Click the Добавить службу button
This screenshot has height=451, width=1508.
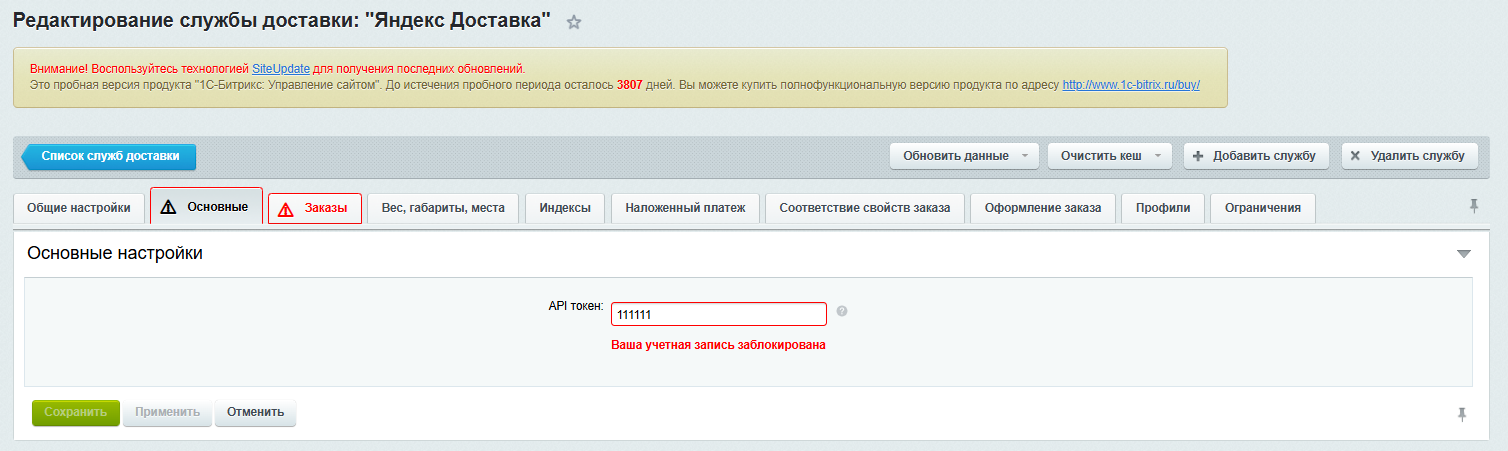(1257, 156)
